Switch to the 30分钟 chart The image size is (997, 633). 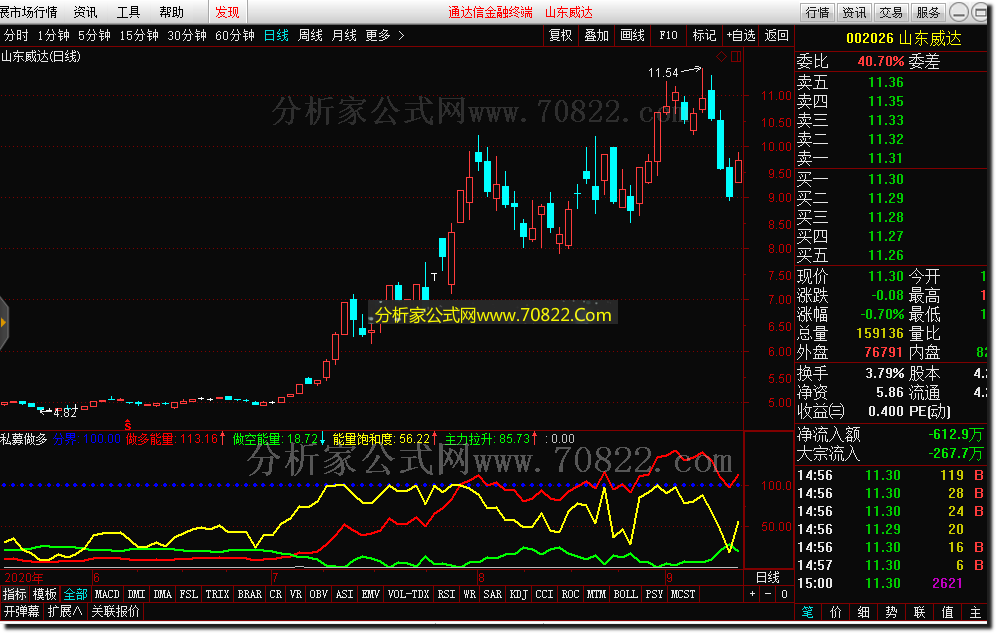(x=187, y=36)
